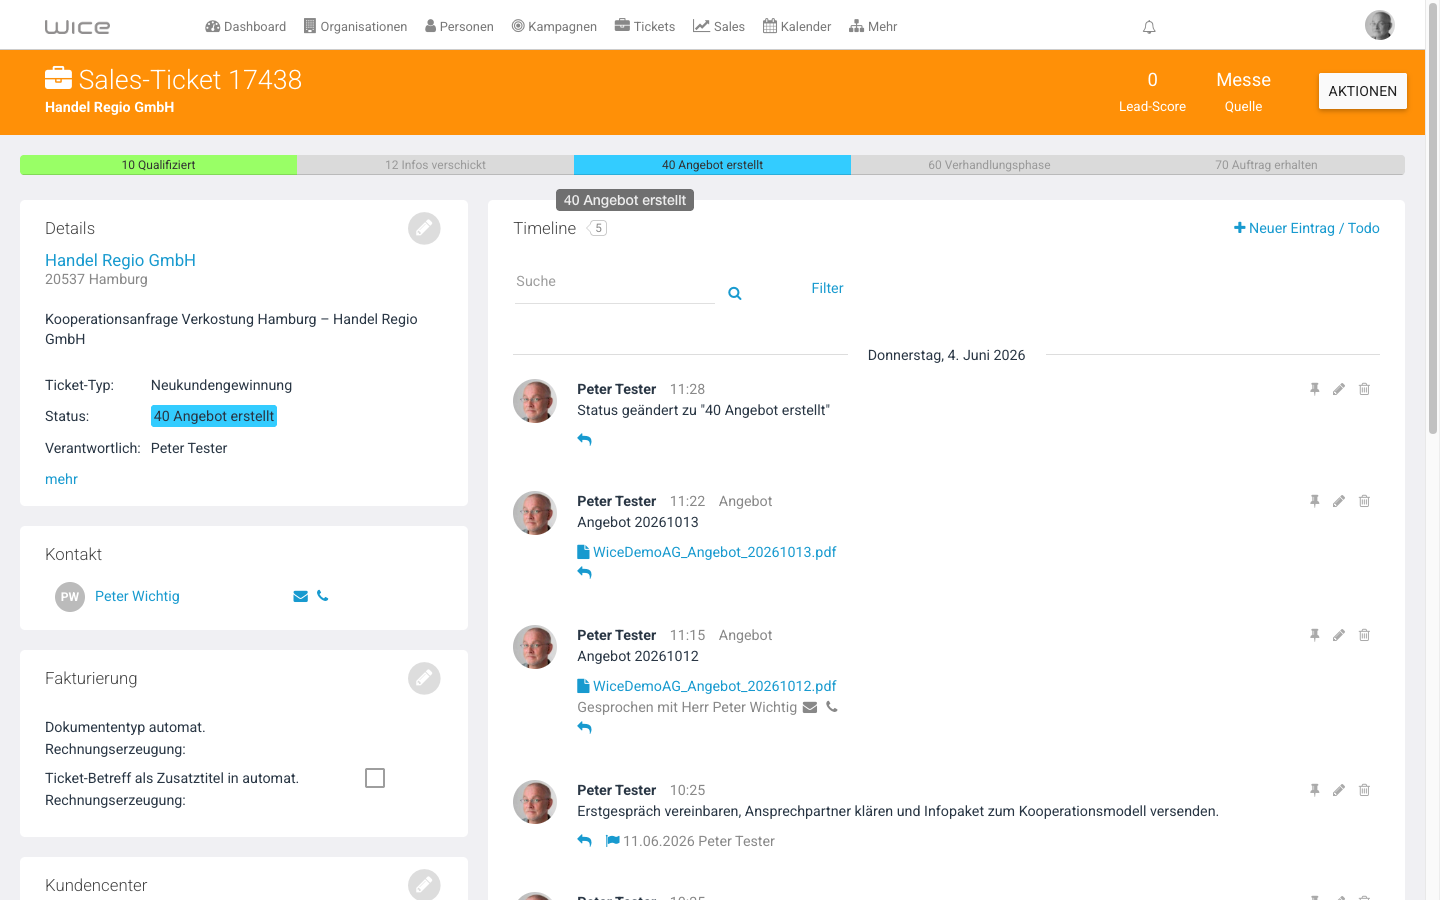Open Organisationen in the top navigation
The height and width of the screenshot is (900, 1440).
click(355, 27)
